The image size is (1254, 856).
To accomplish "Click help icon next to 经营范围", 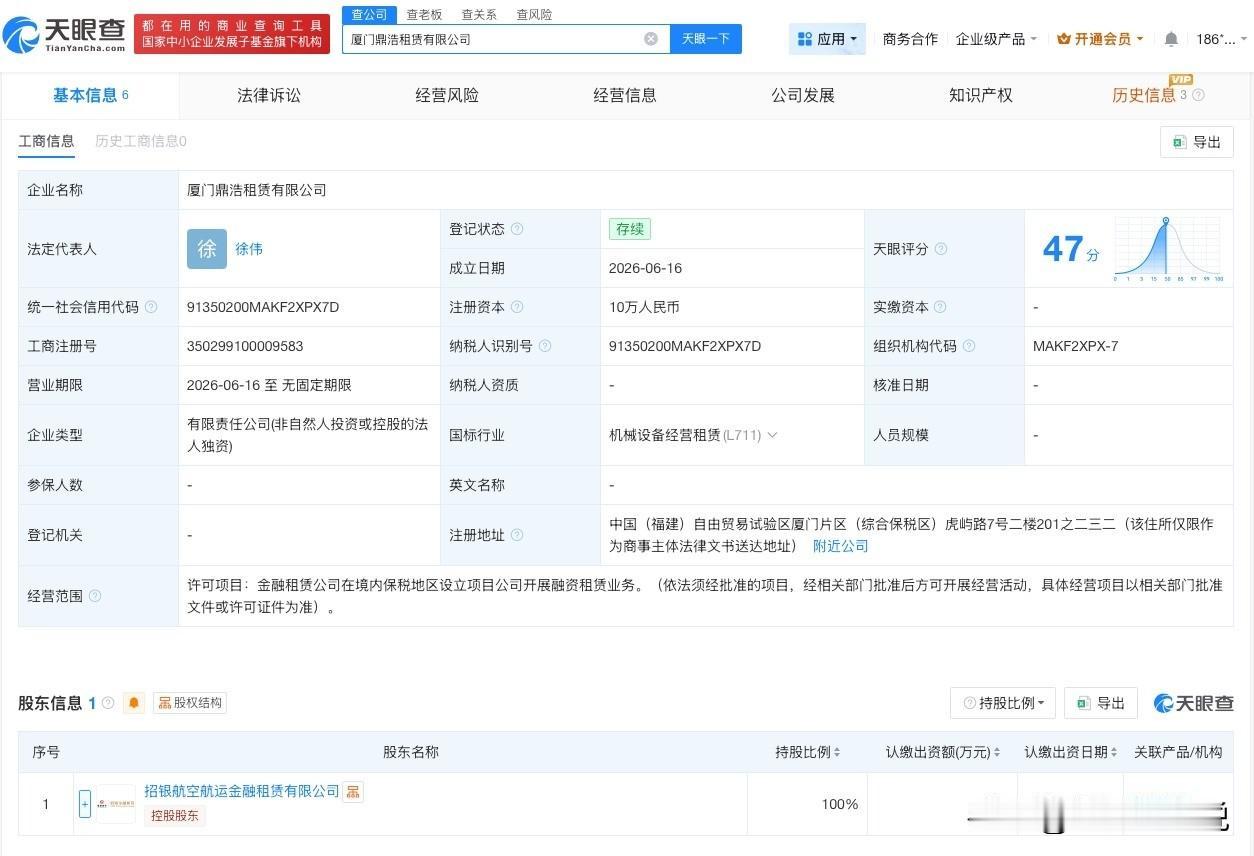I will [x=95, y=596].
